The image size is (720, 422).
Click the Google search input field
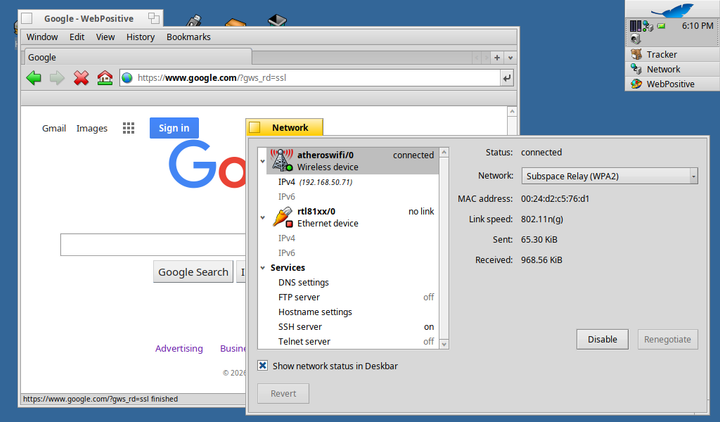[x=153, y=245]
